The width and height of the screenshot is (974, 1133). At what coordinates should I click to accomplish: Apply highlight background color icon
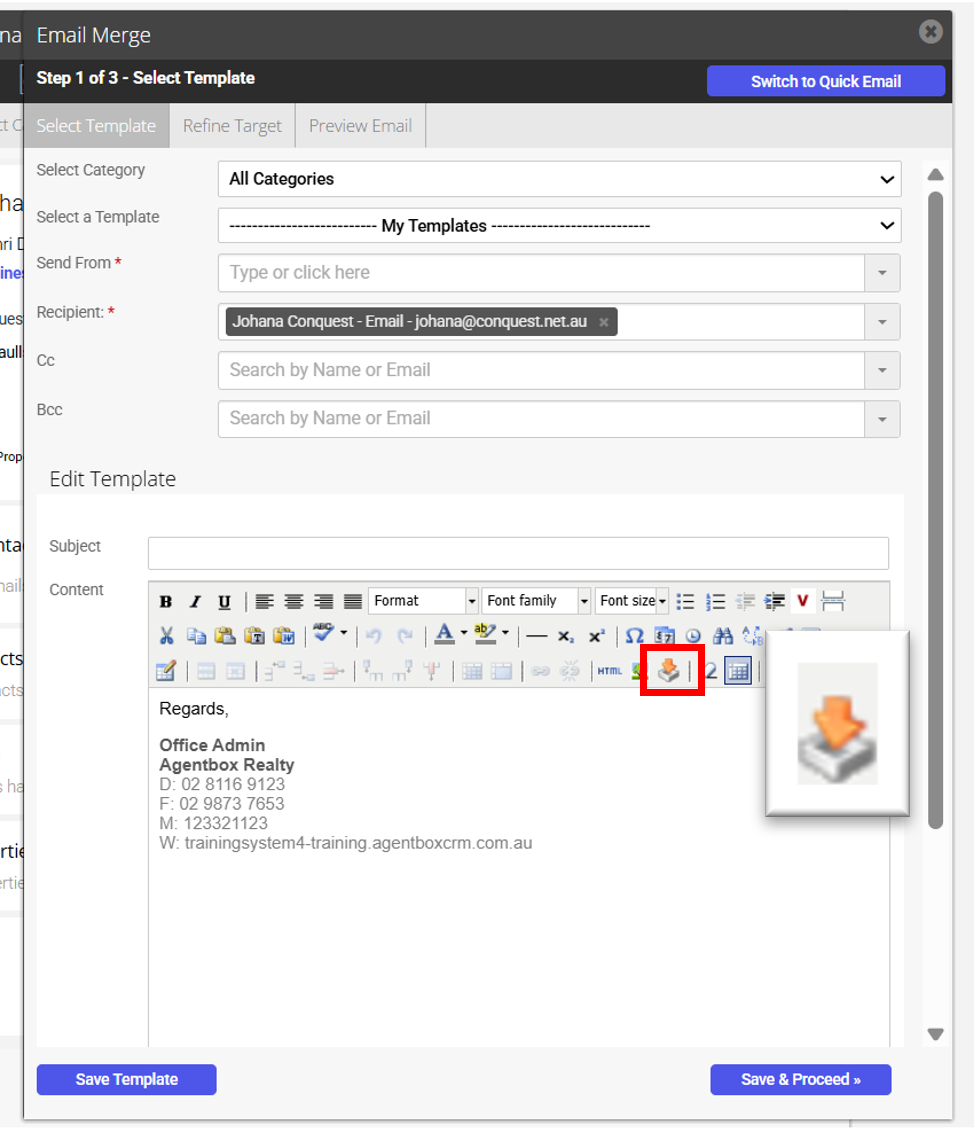pyautogui.click(x=486, y=634)
